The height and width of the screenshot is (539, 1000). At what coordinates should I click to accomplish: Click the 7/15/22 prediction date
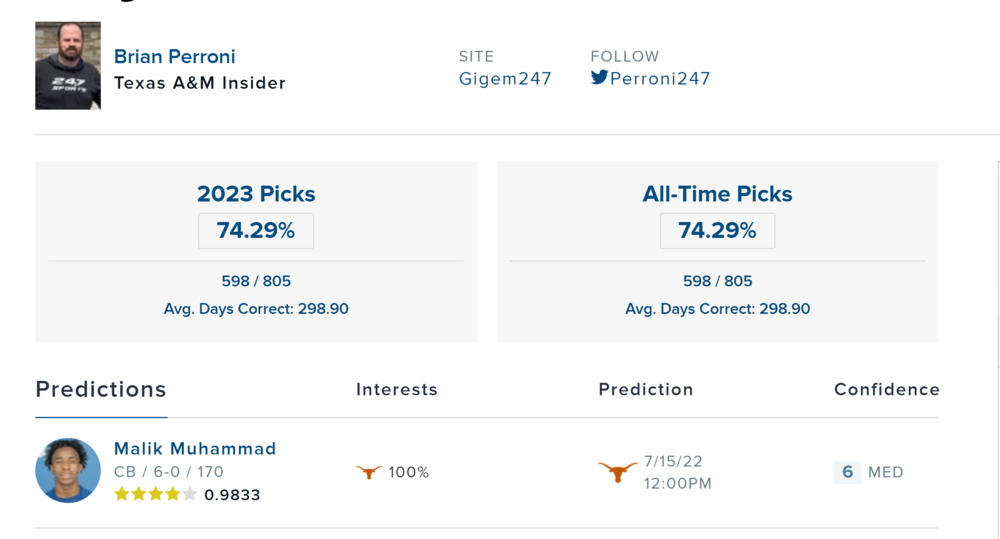coord(673,461)
